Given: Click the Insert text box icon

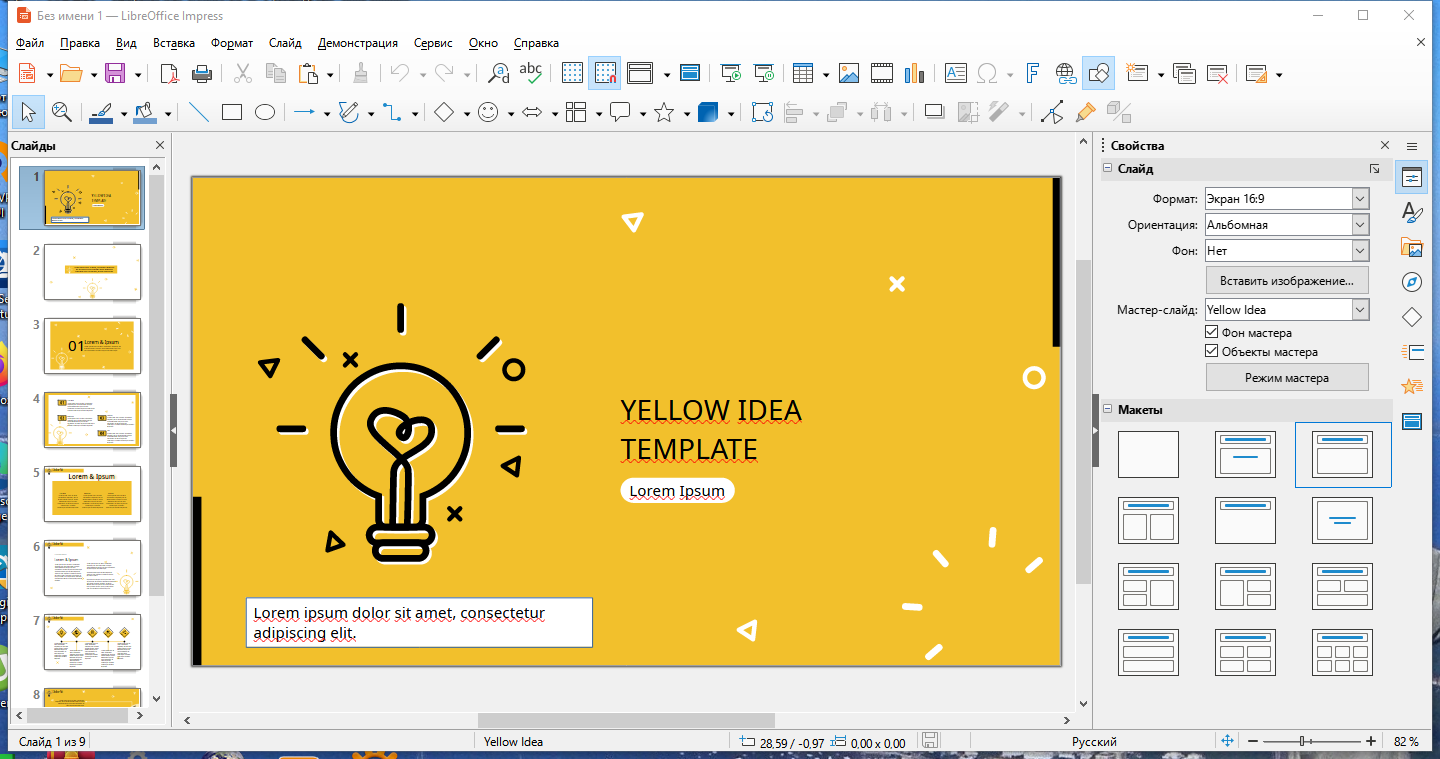Looking at the screenshot, I should (x=956, y=73).
